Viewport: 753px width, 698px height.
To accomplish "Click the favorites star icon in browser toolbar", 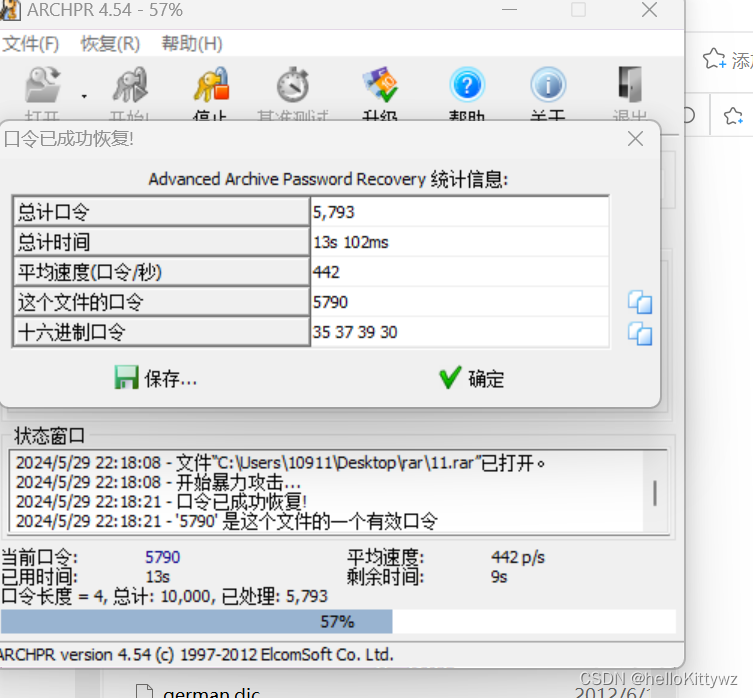I will click(733, 116).
